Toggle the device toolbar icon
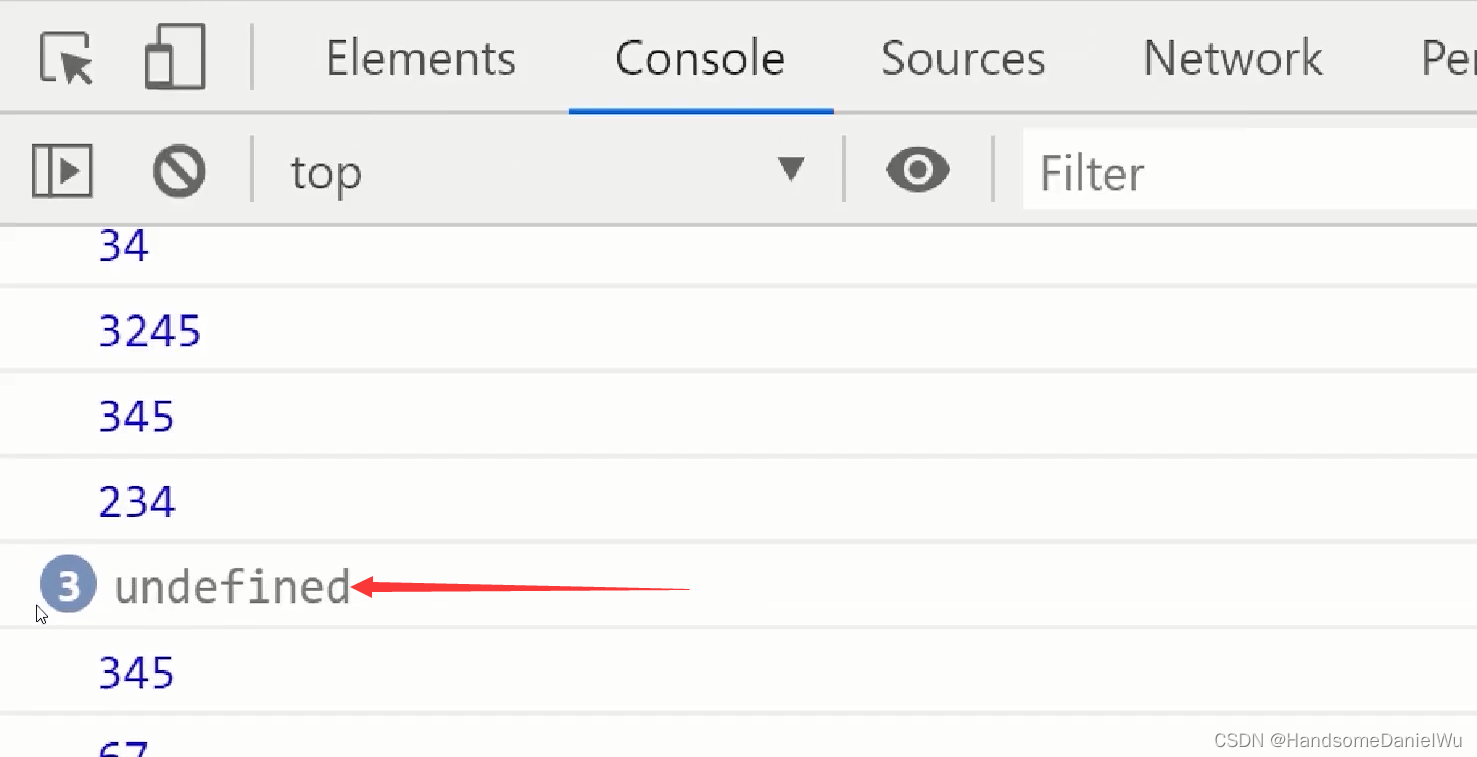This screenshot has width=1477, height=757. [x=175, y=58]
